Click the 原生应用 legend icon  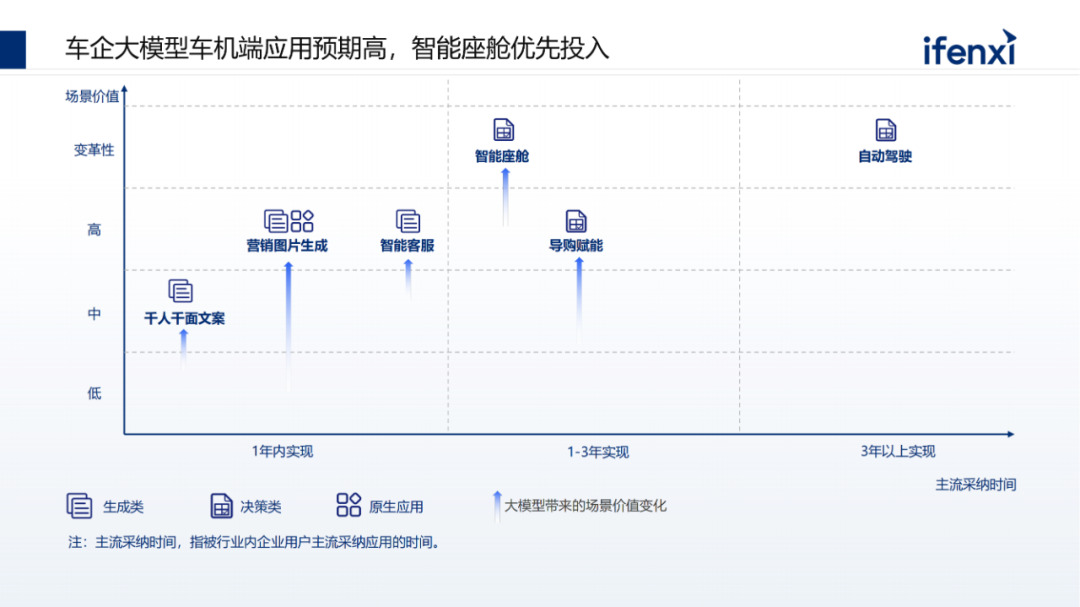(349, 505)
